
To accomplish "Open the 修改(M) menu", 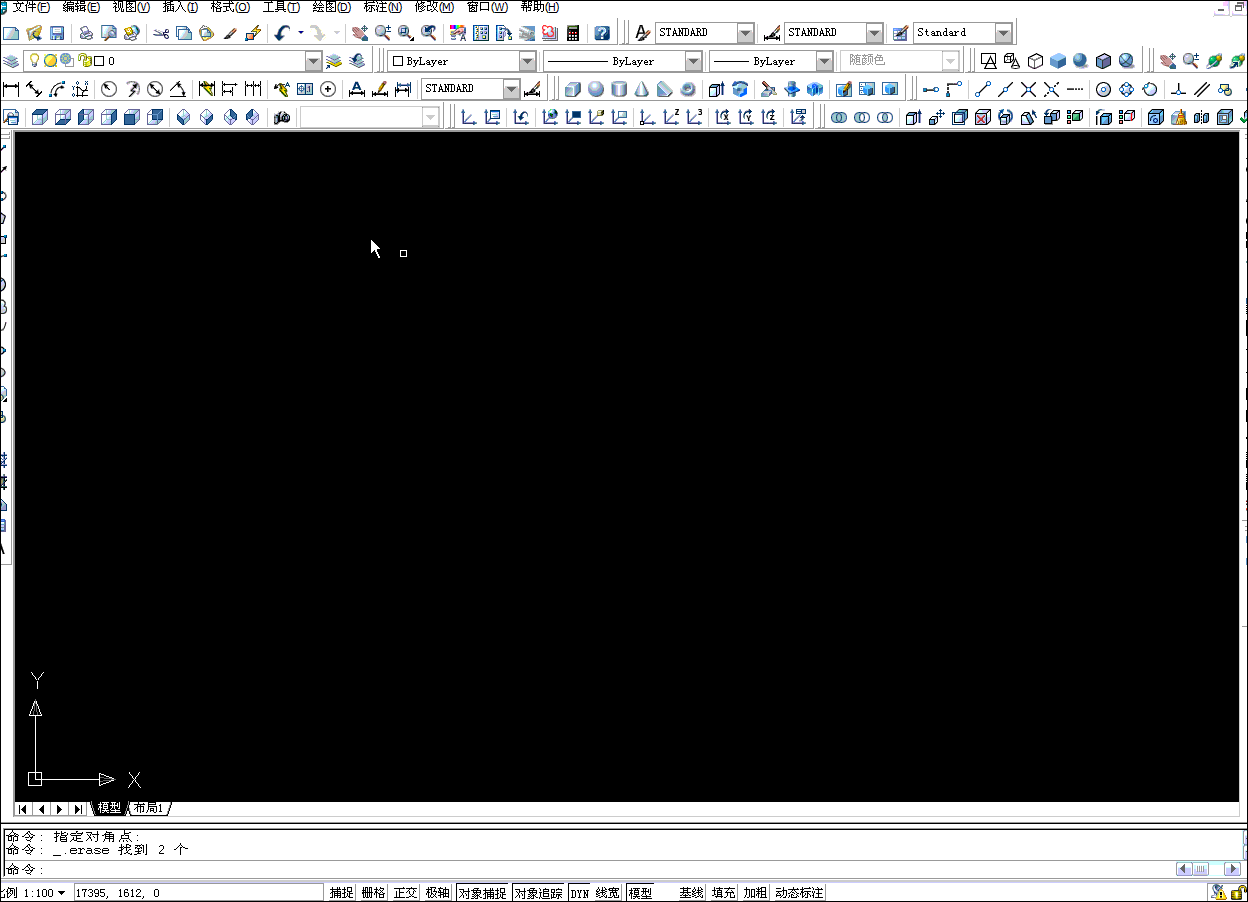I will click(434, 7).
